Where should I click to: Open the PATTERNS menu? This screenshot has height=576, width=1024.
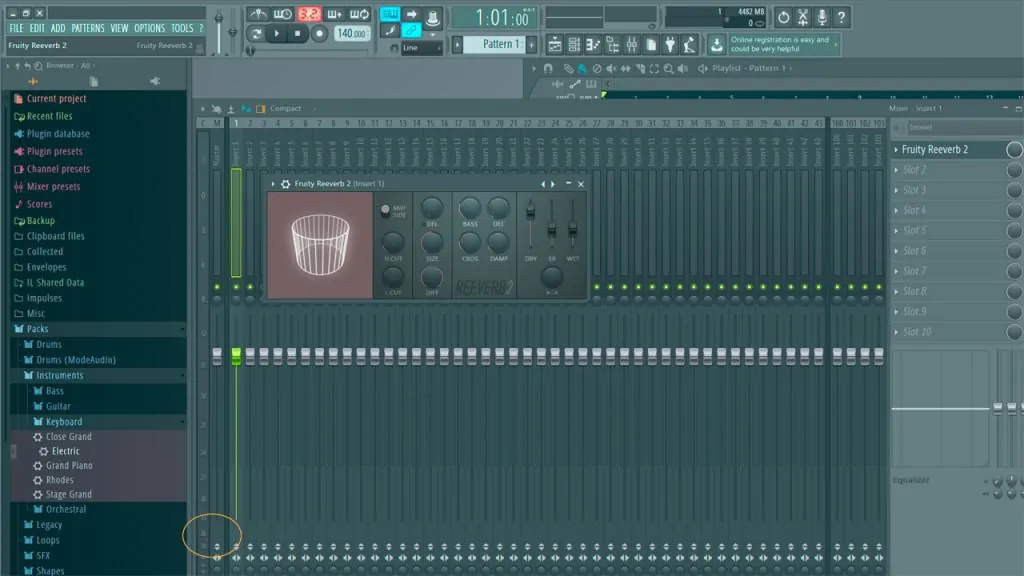click(x=88, y=28)
